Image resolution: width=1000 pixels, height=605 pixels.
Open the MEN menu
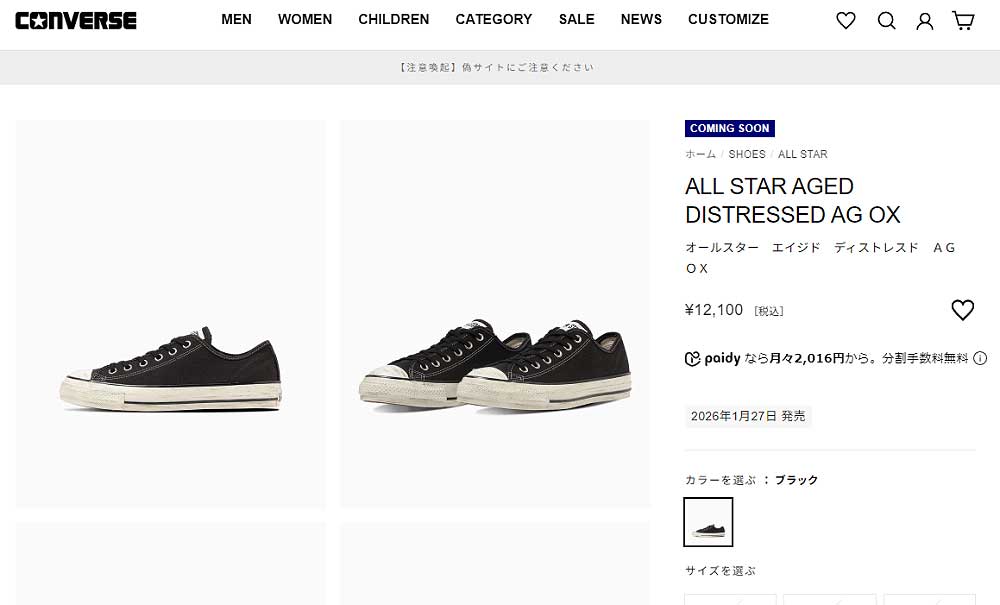click(x=236, y=19)
